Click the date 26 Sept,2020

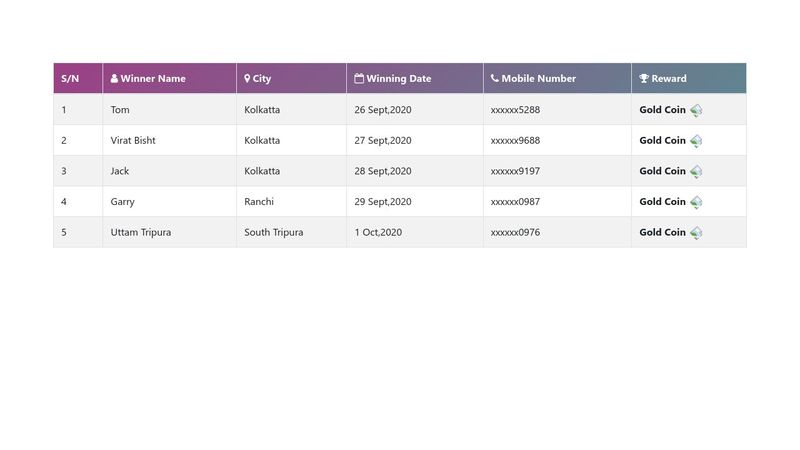click(383, 110)
